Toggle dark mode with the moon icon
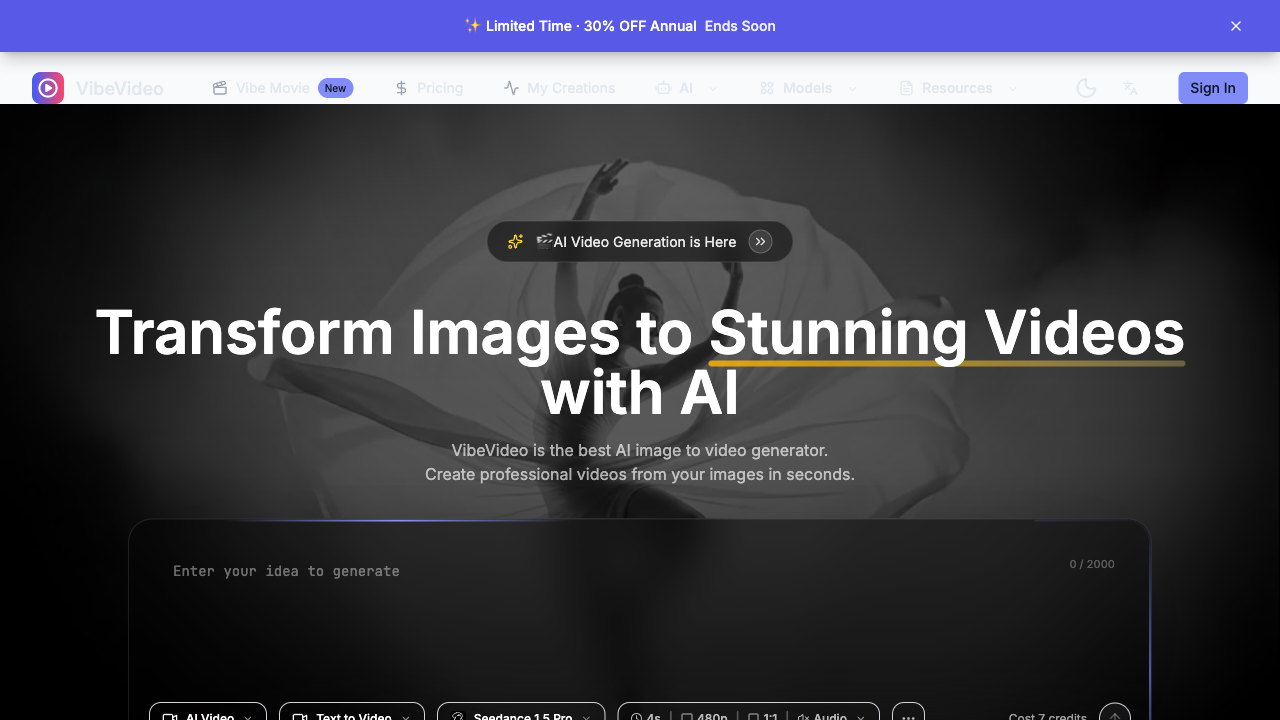 click(x=1085, y=88)
